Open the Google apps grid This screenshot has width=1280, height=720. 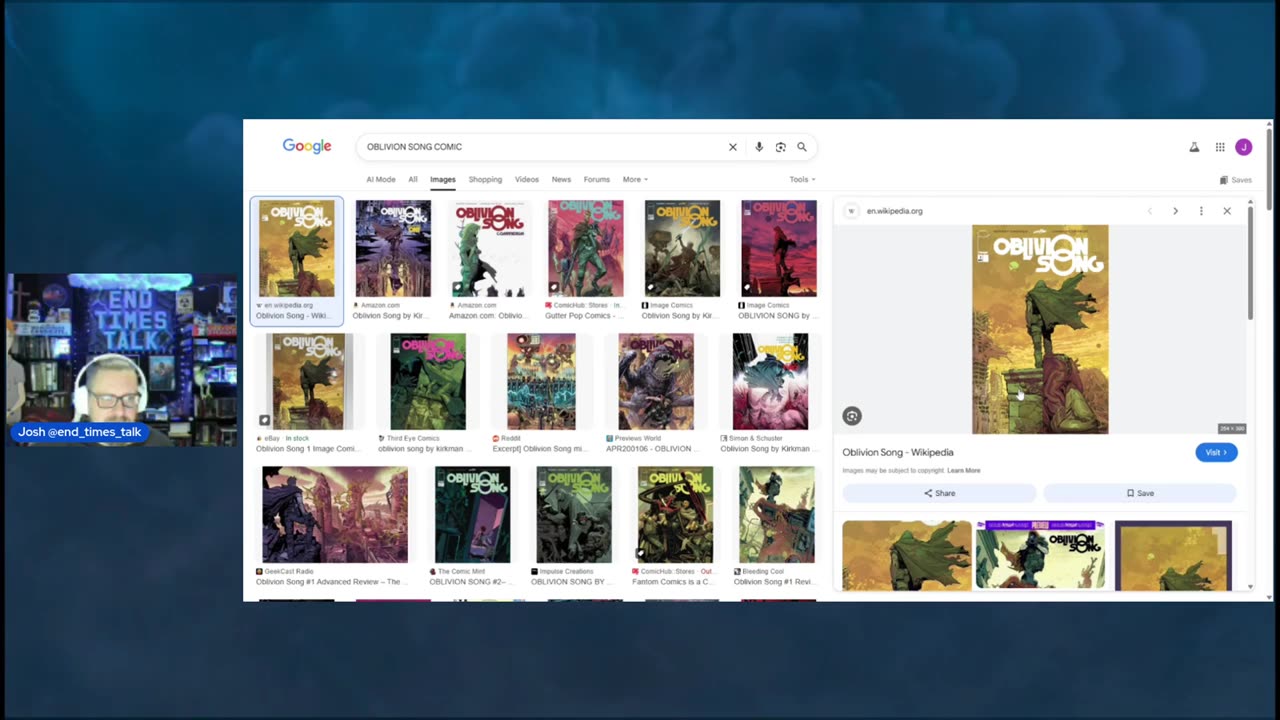[x=1220, y=147]
